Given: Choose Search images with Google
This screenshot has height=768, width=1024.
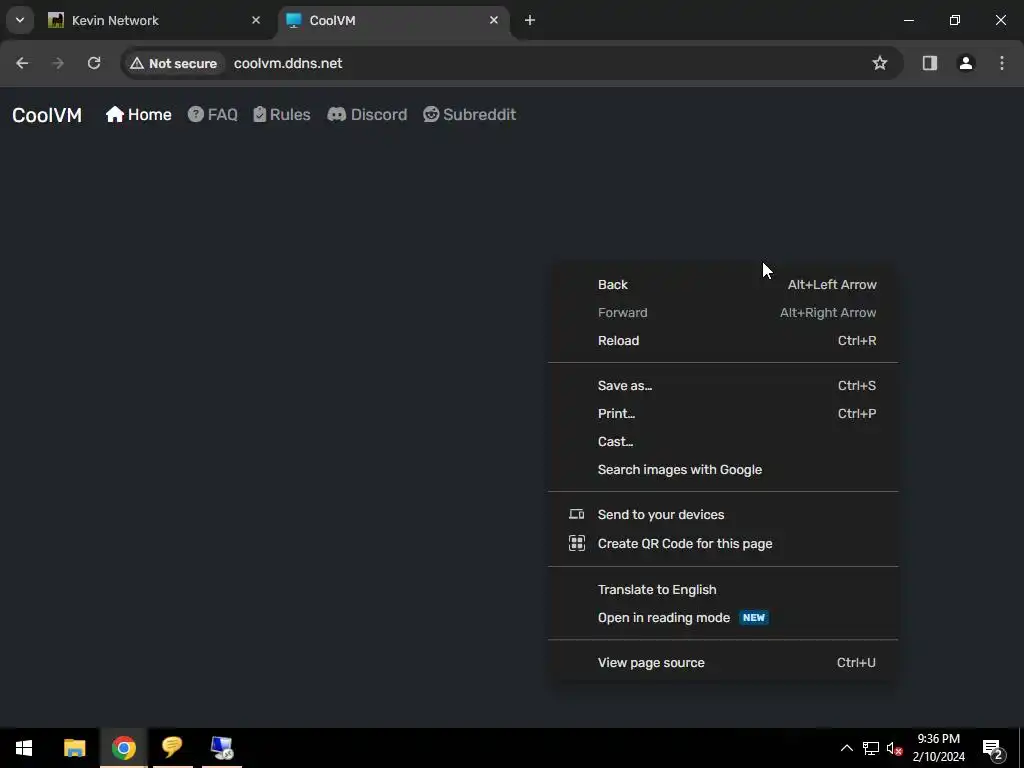Looking at the screenshot, I should click(723, 470).
